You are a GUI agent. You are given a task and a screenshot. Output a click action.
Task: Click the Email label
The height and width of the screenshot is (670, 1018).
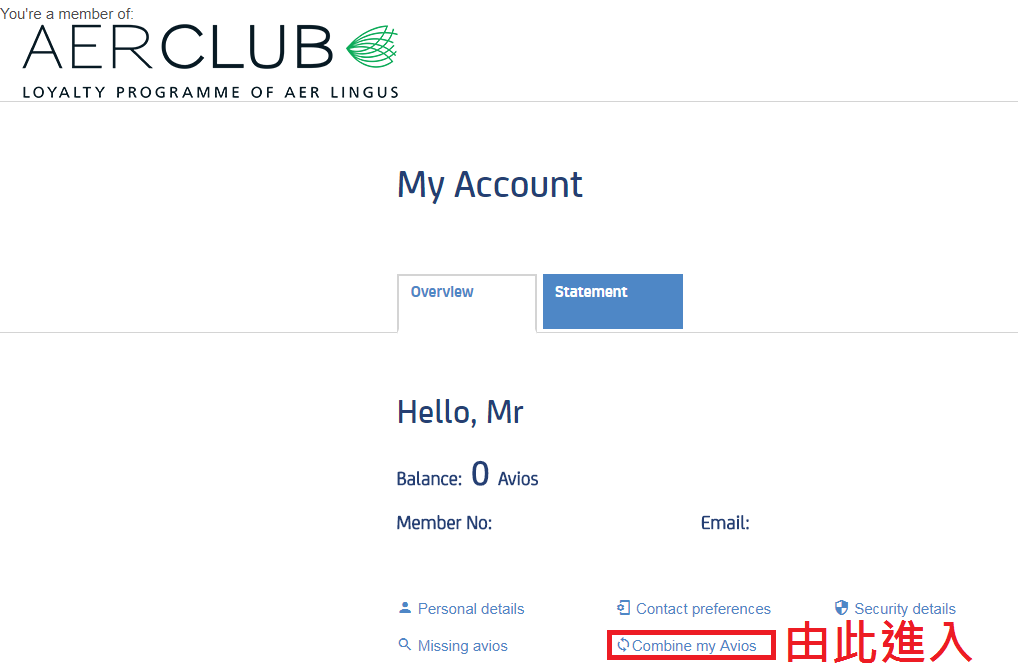pos(725,523)
